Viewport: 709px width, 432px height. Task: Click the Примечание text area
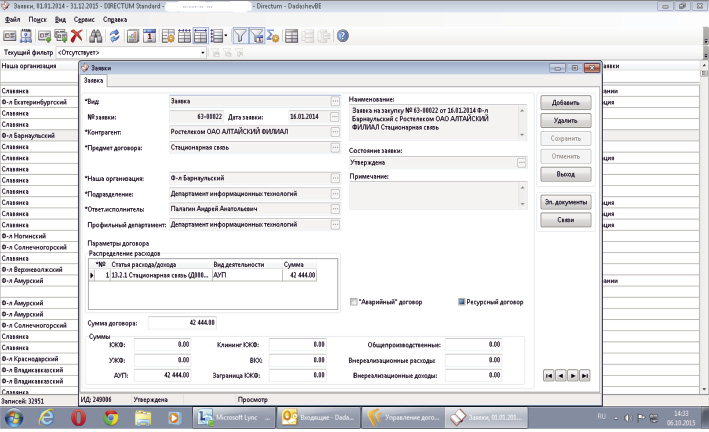(438, 196)
